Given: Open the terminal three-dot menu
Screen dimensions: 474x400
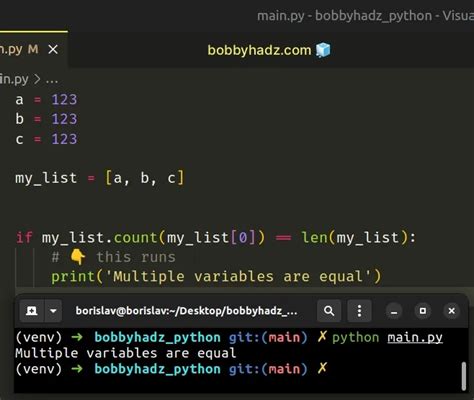Looking at the screenshot, I should coord(359,311).
